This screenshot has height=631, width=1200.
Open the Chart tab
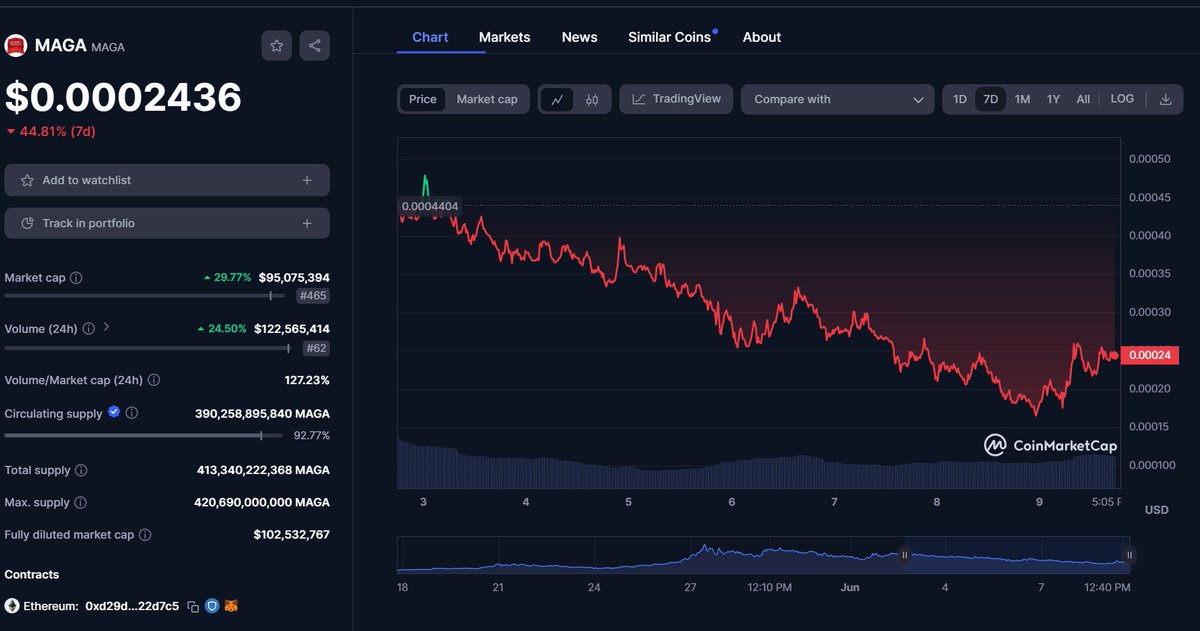pos(430,37)
